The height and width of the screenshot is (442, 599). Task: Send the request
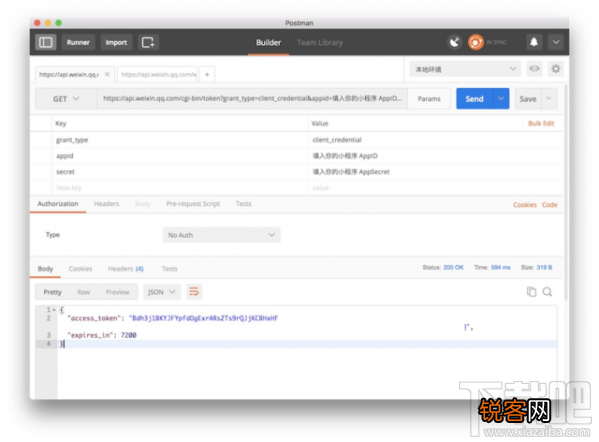pyautogui.click(x=474, y=99)
